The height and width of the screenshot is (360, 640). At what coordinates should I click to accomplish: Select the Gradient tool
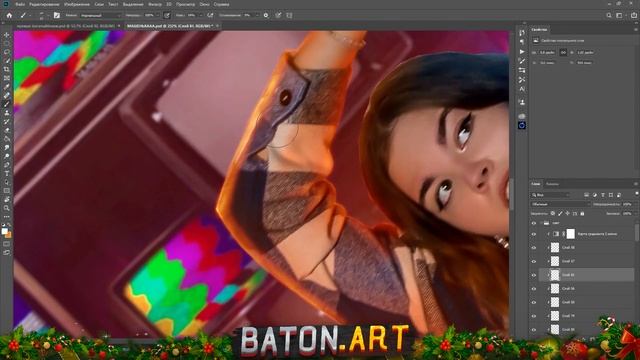7,139
